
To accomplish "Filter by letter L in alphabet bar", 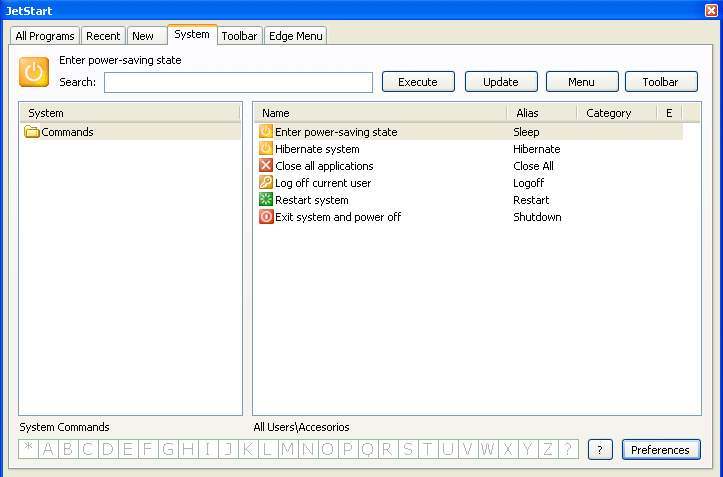I will 267,449.
